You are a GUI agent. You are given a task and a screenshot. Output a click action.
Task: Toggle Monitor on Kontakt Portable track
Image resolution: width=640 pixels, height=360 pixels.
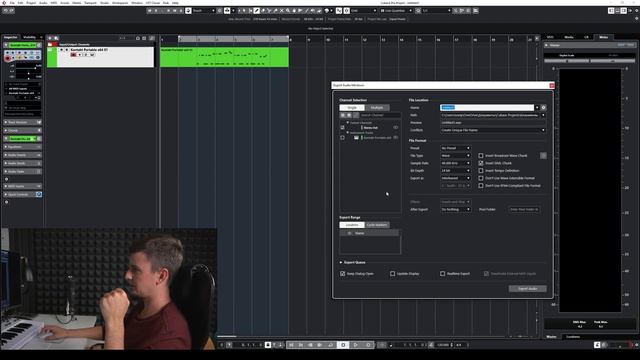tap(80, 55)
